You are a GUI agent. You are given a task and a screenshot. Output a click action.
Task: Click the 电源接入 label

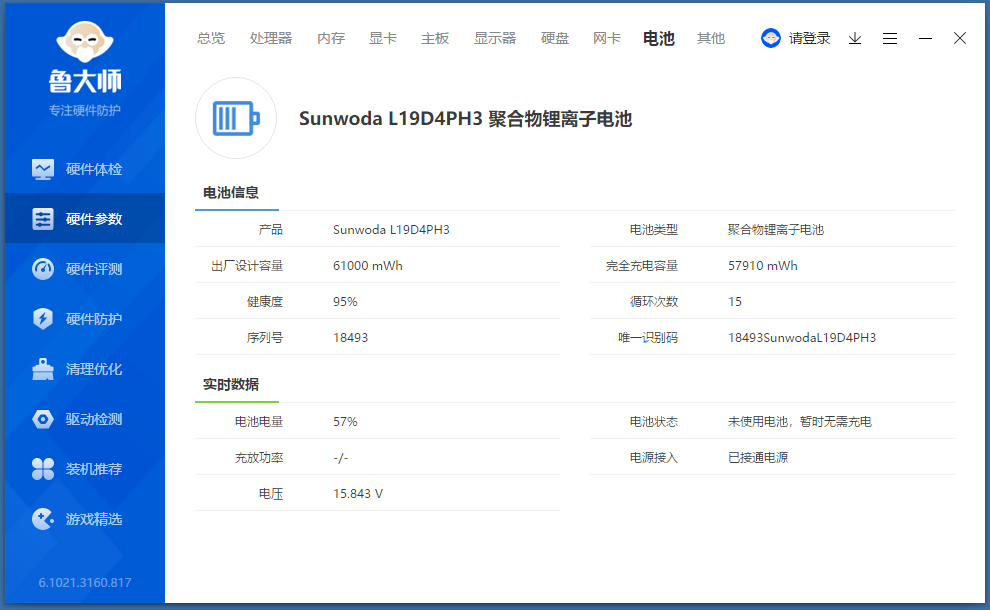(x=654, y=457)
